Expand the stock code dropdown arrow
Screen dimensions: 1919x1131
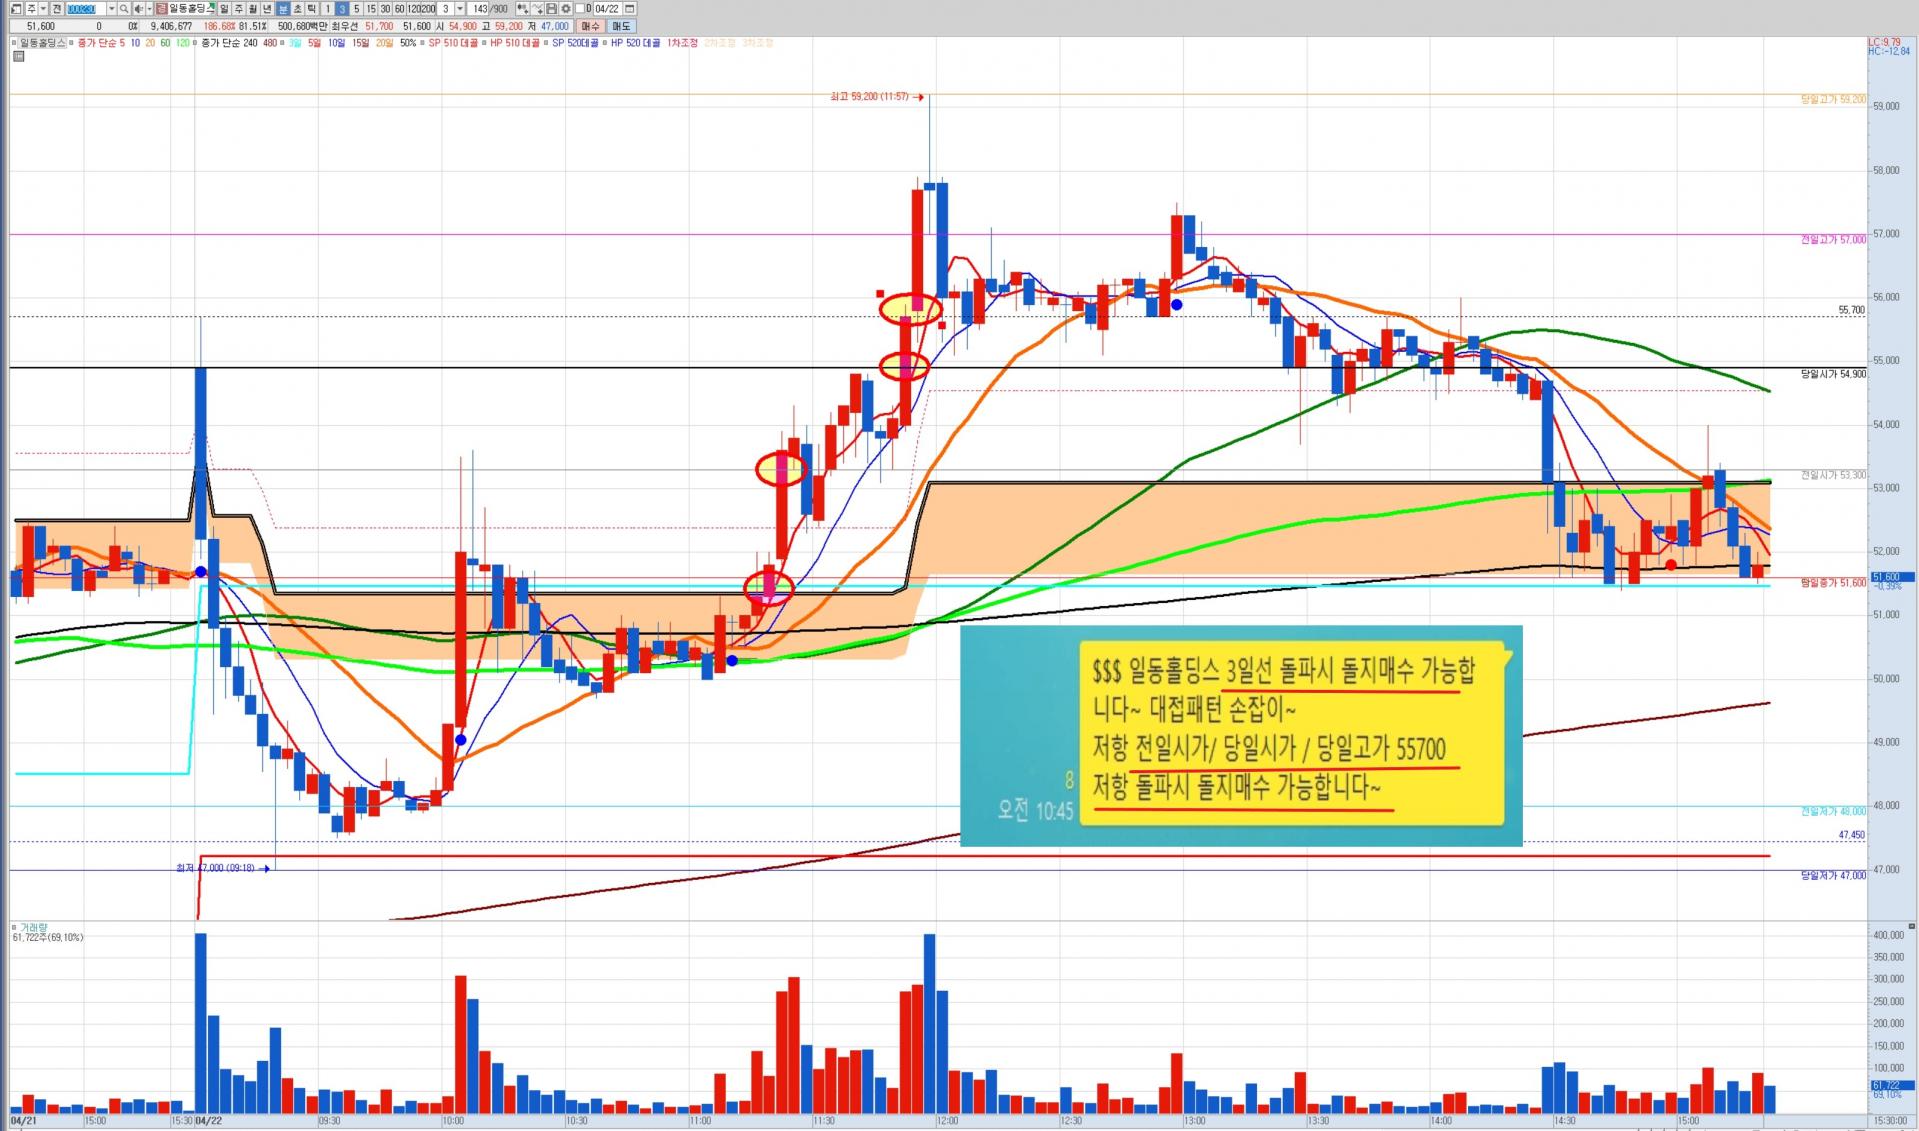[111, 9]
